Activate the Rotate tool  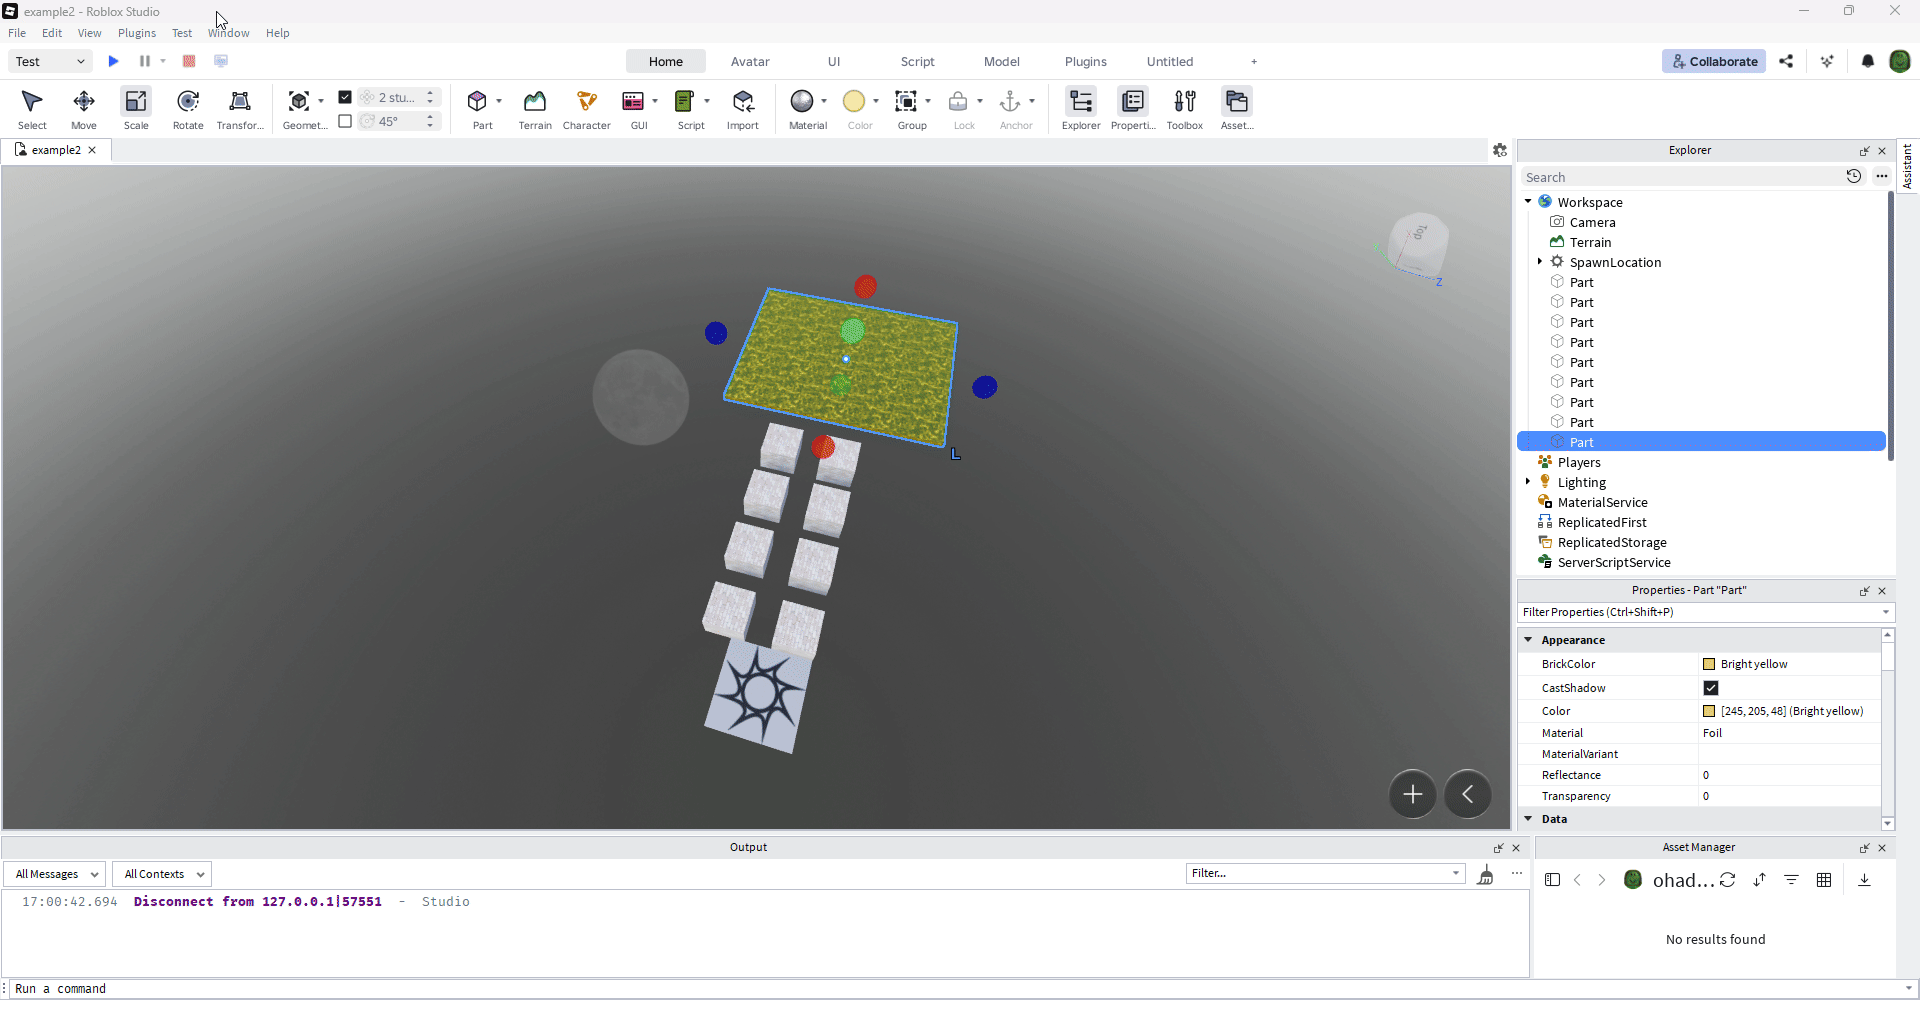click(x=188, y=108)
